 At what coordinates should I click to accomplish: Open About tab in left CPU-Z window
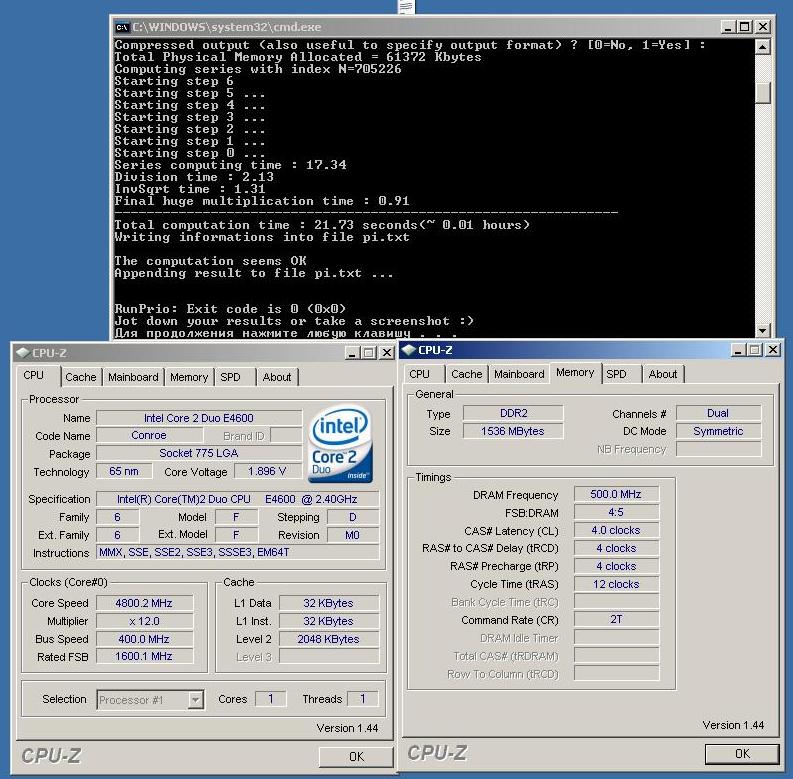(x=277, y=377)
